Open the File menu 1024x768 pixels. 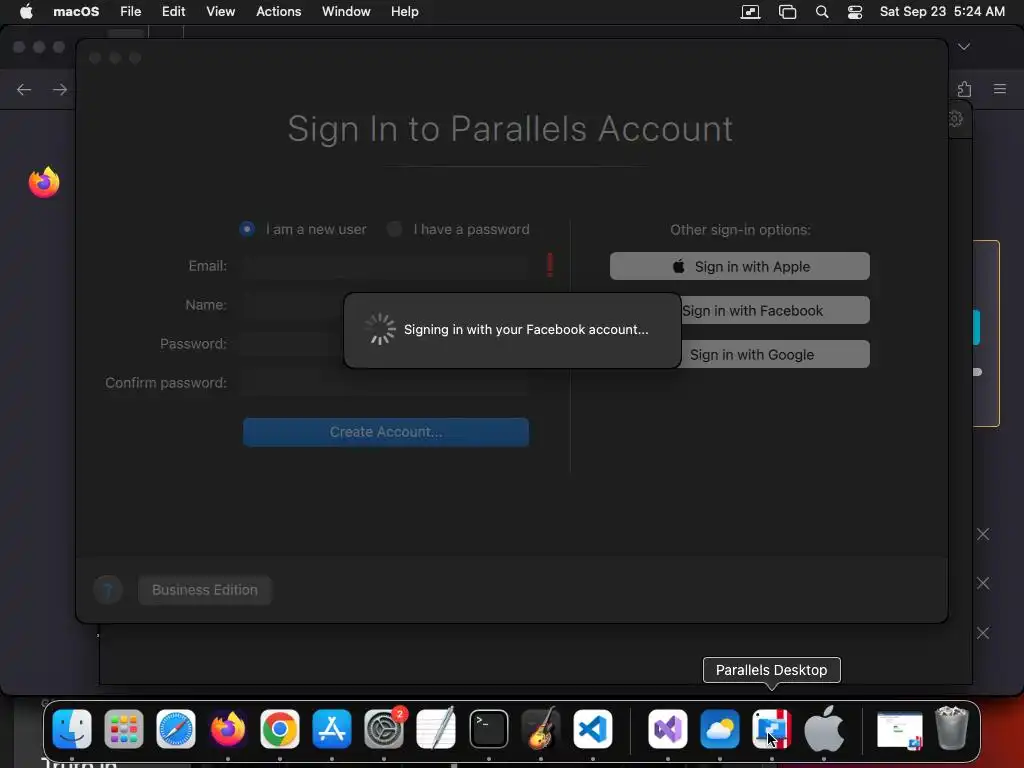tap(131, 12)
